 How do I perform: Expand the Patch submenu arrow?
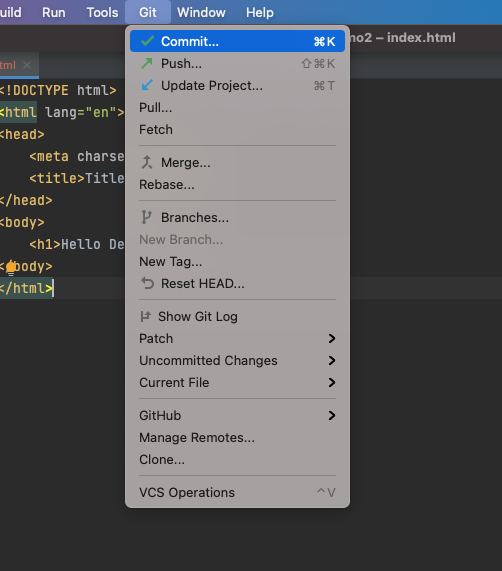(x=332, y=338)
